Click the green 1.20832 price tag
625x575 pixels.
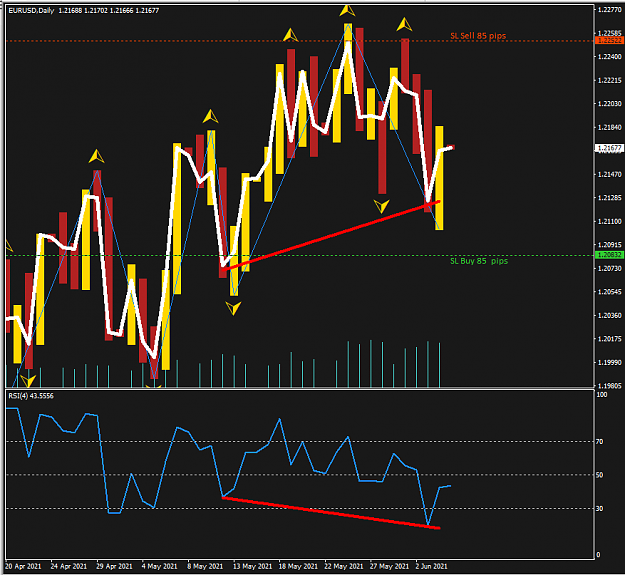tap(609, 255)
